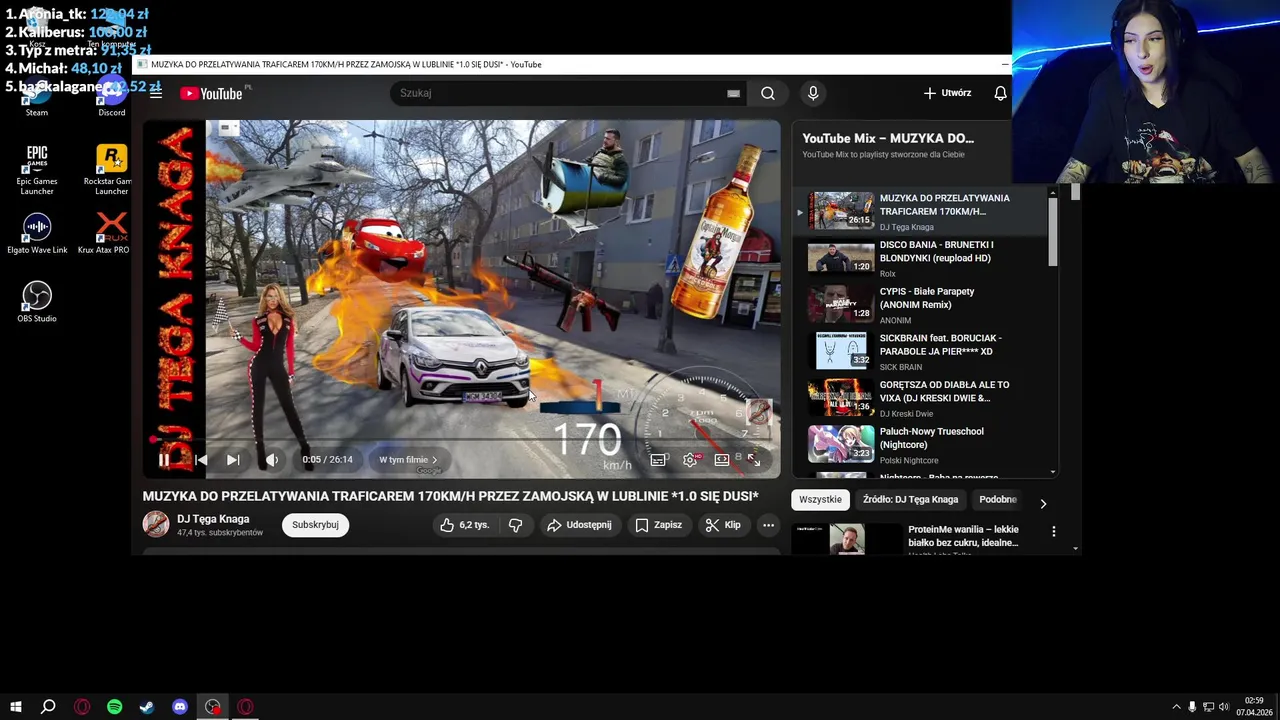Click the YouTube Mix playlist title
This screenshot has width=1280, height=720.
[x=888, y=138]
